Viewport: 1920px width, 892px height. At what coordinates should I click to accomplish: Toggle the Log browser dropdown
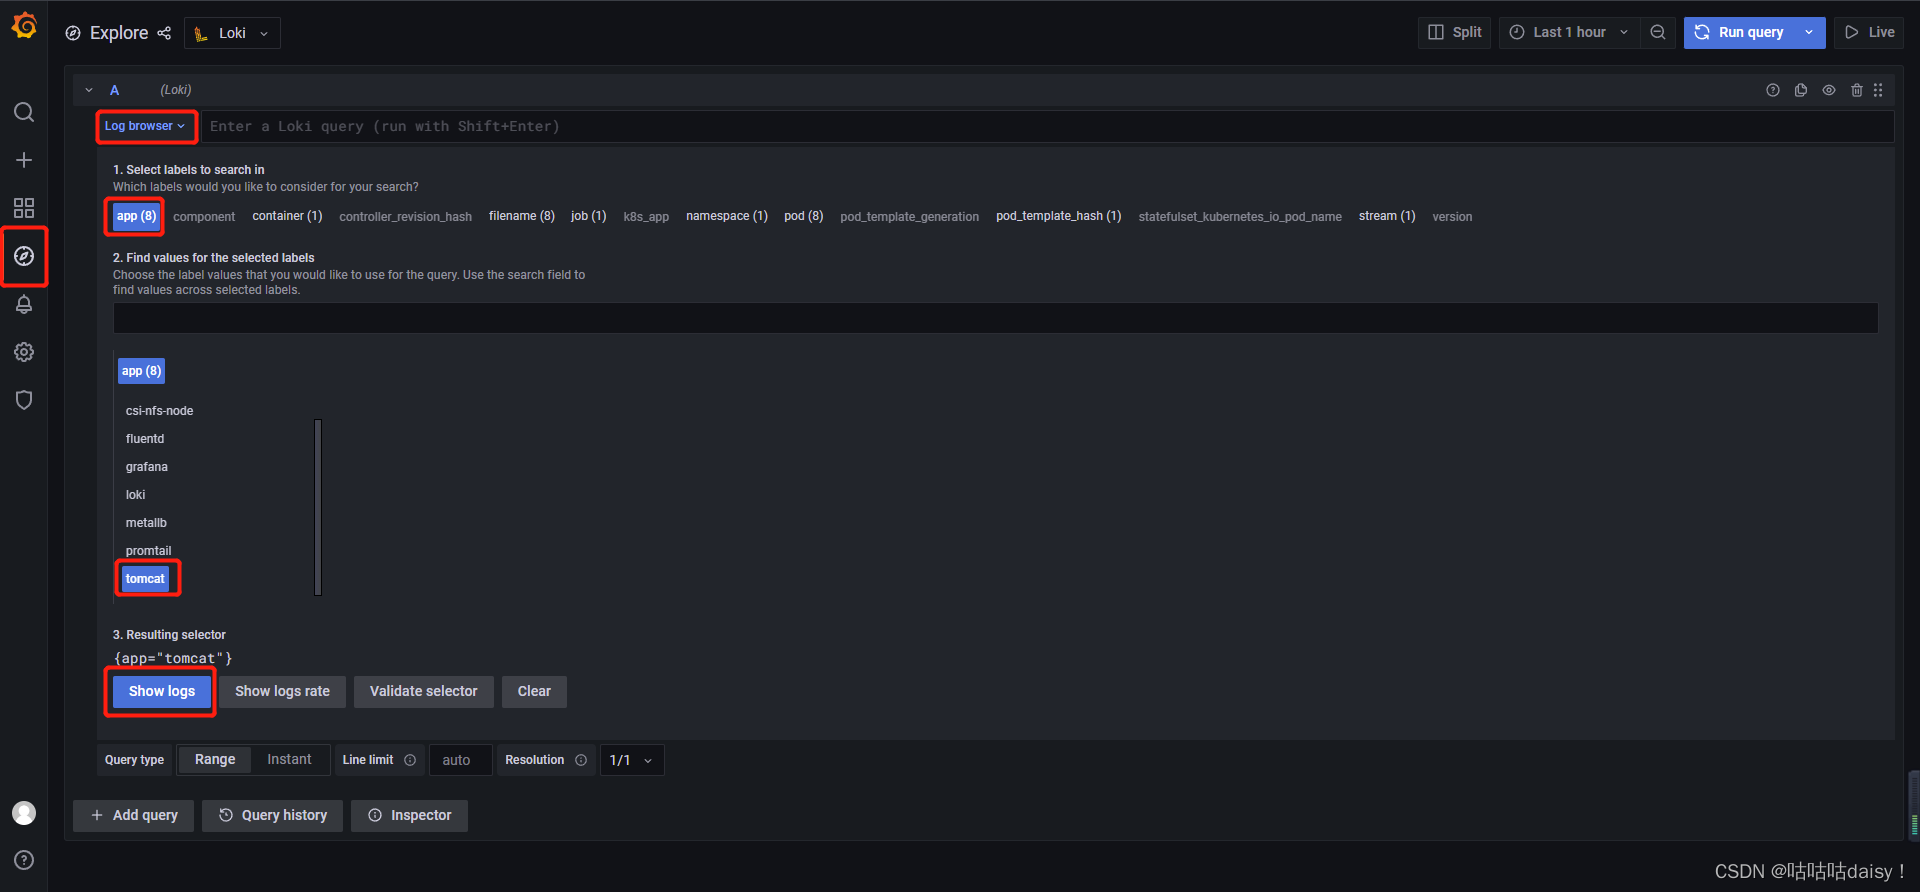click(145, 126)
